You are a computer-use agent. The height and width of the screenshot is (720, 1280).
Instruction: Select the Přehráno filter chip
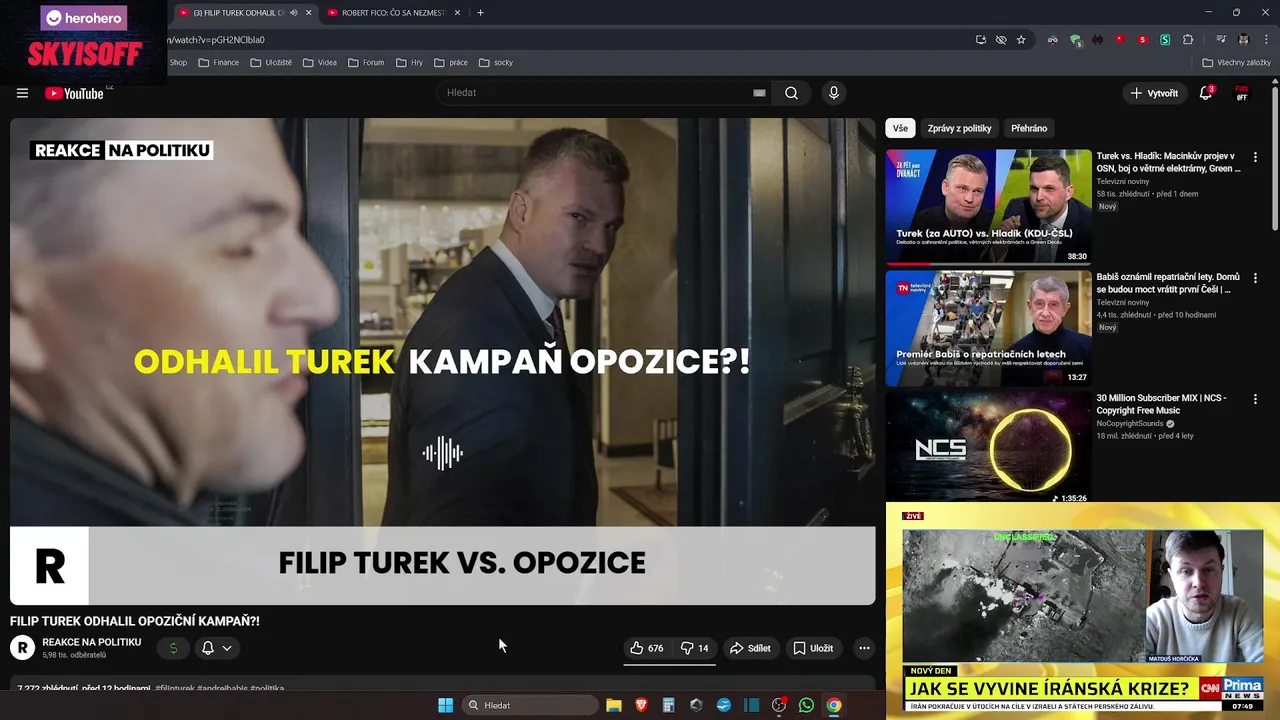coord(1029,128)
